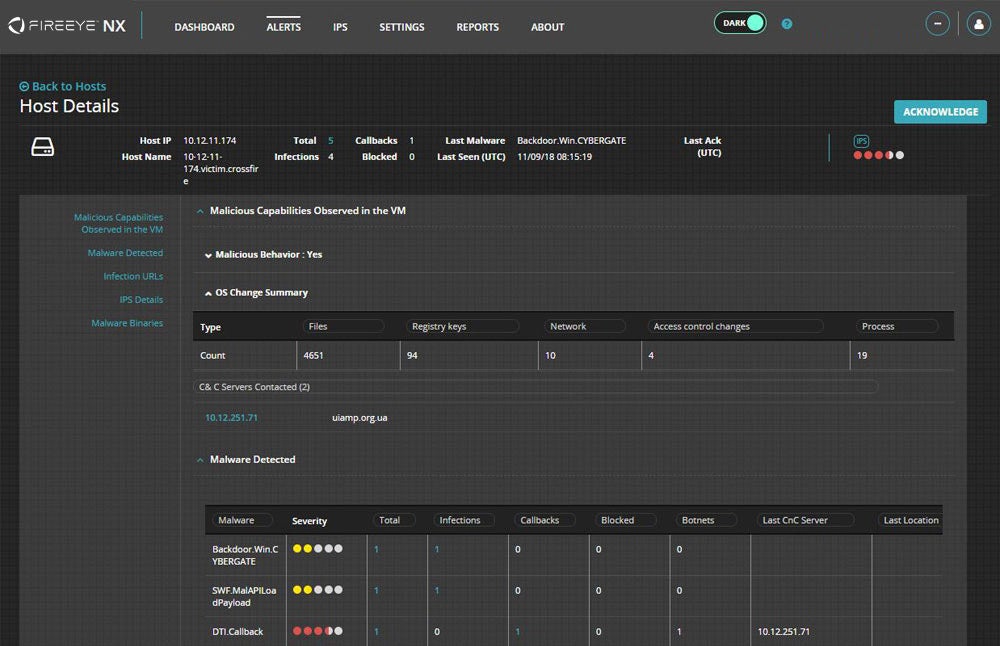Click the minus circle icon near the profile
Image resolution: width=1000 pixels, height=646 pixels.
[937, 23]
